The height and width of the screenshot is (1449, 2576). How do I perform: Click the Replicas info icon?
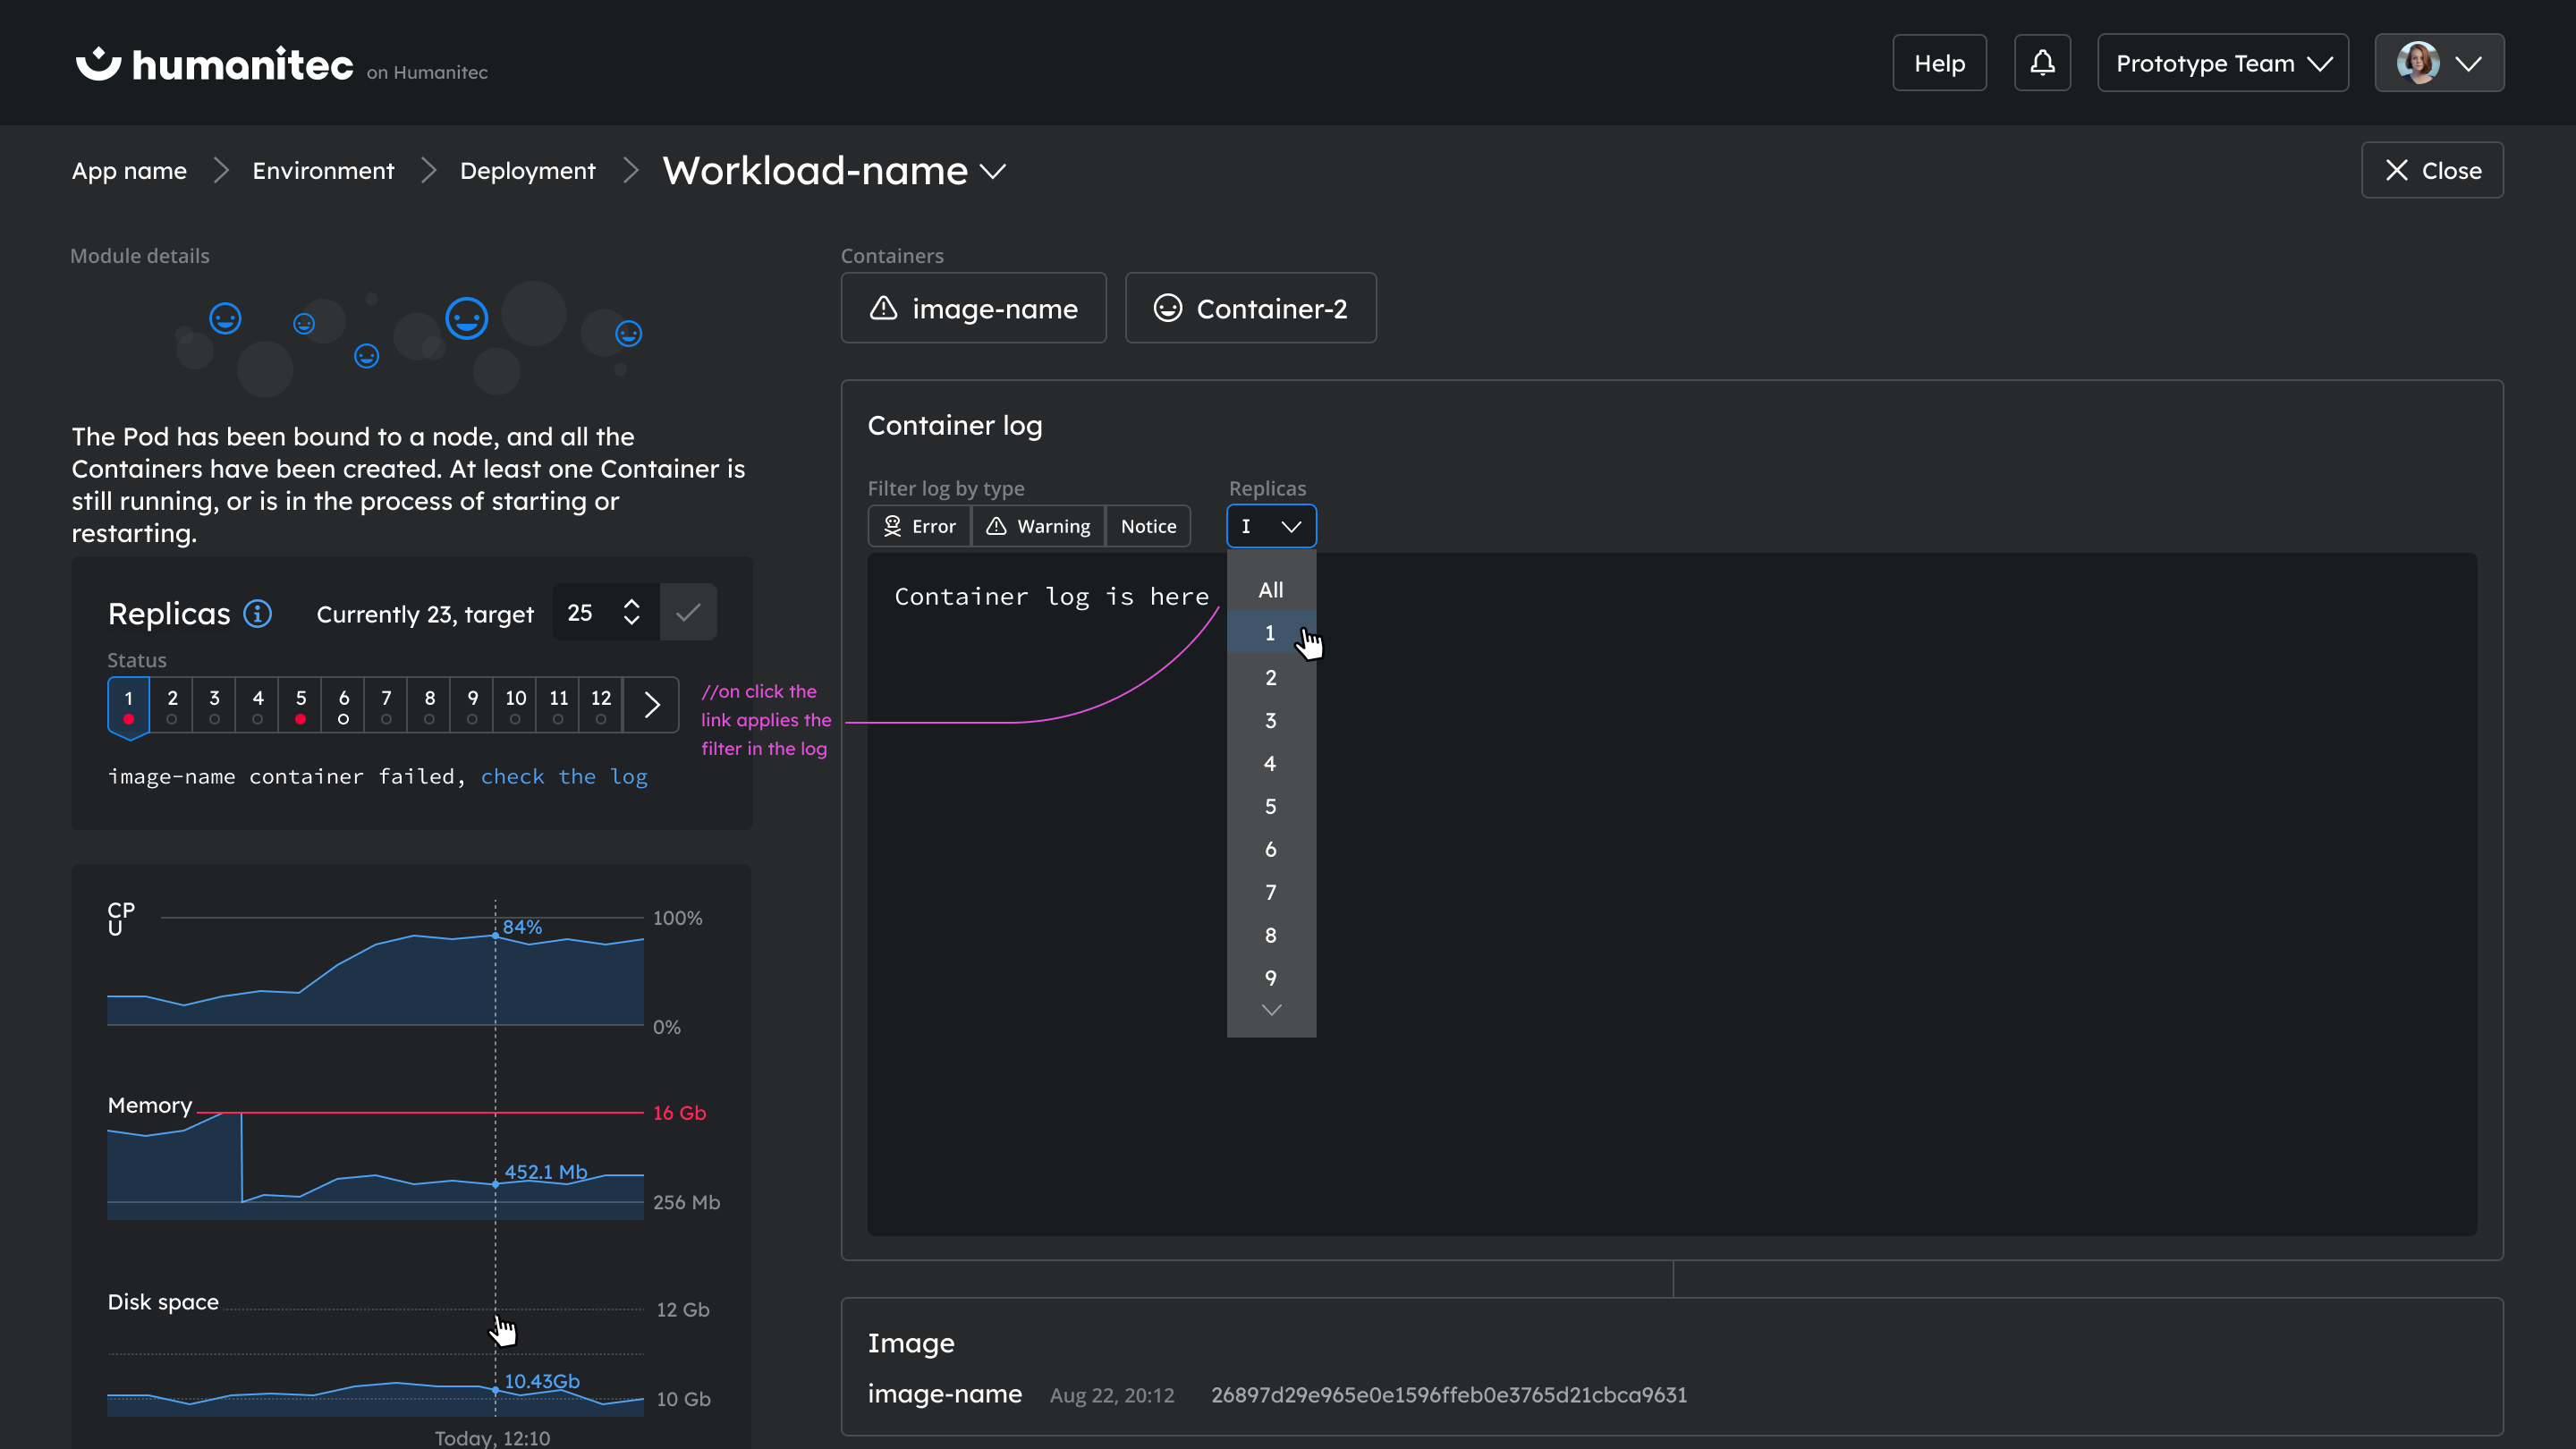pyautogui.click(x=258, y=613)
